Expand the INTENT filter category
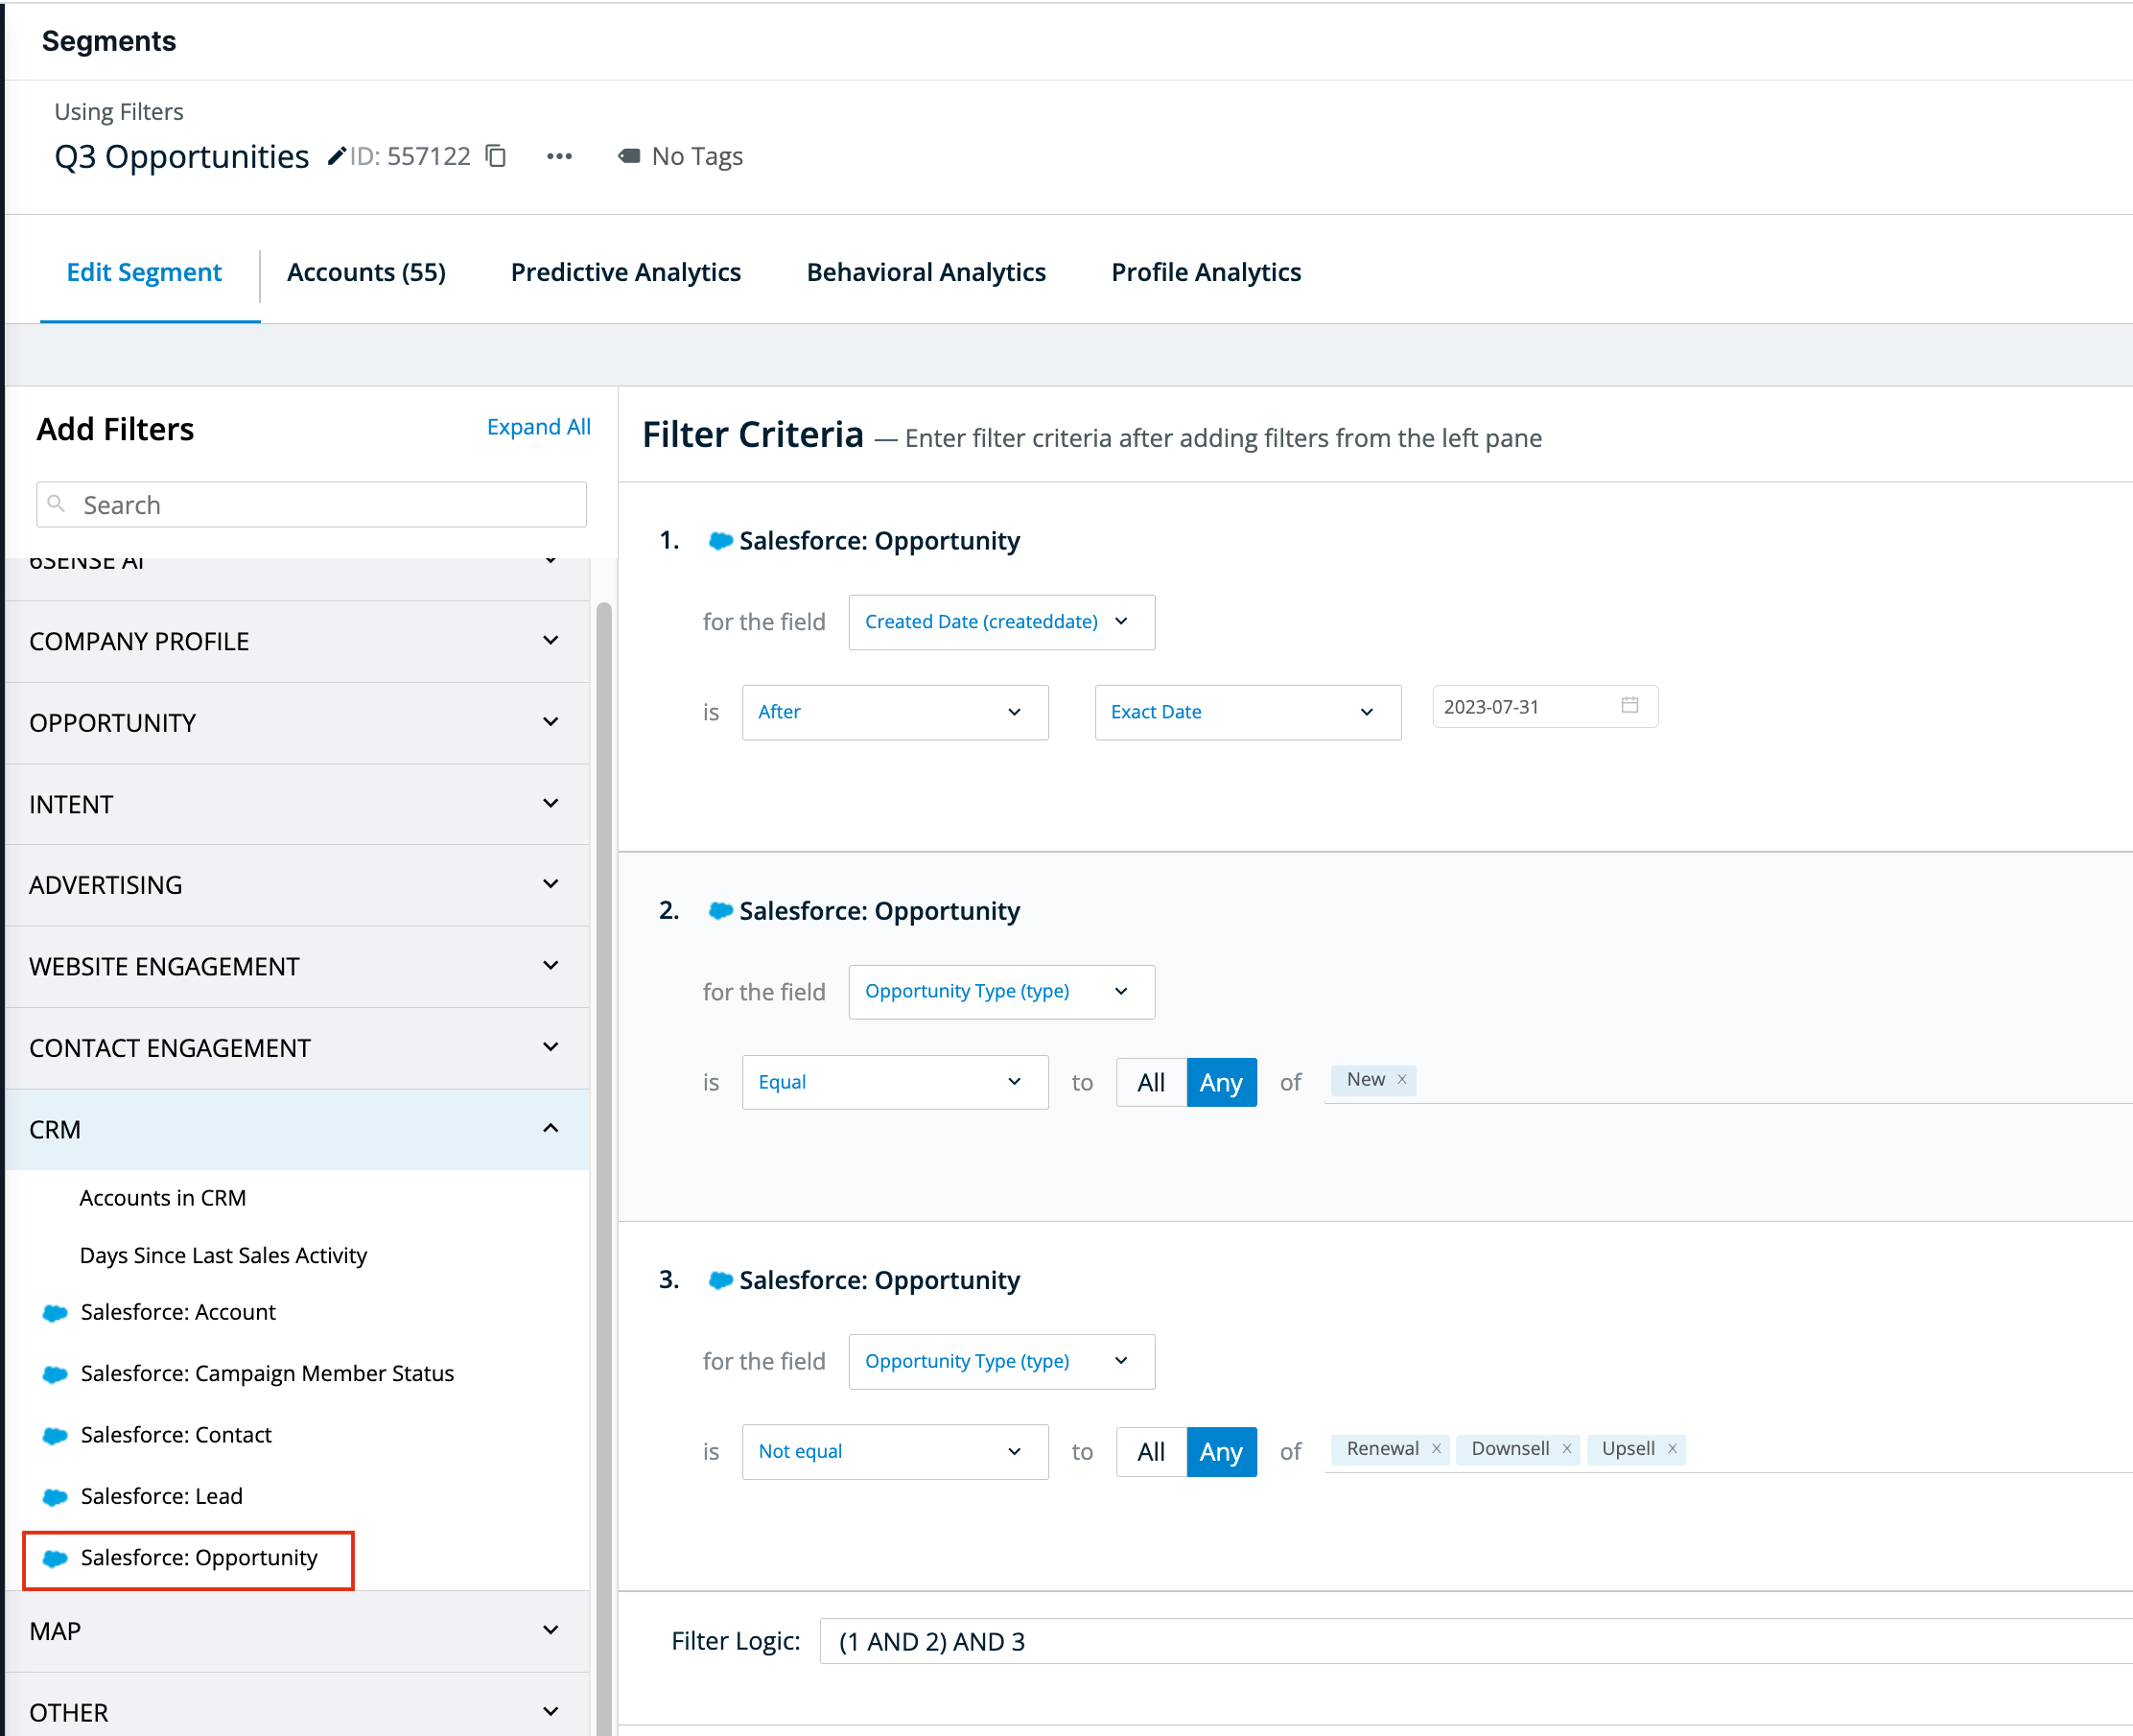This screenshot has width=2133, height=1736. 297,804
